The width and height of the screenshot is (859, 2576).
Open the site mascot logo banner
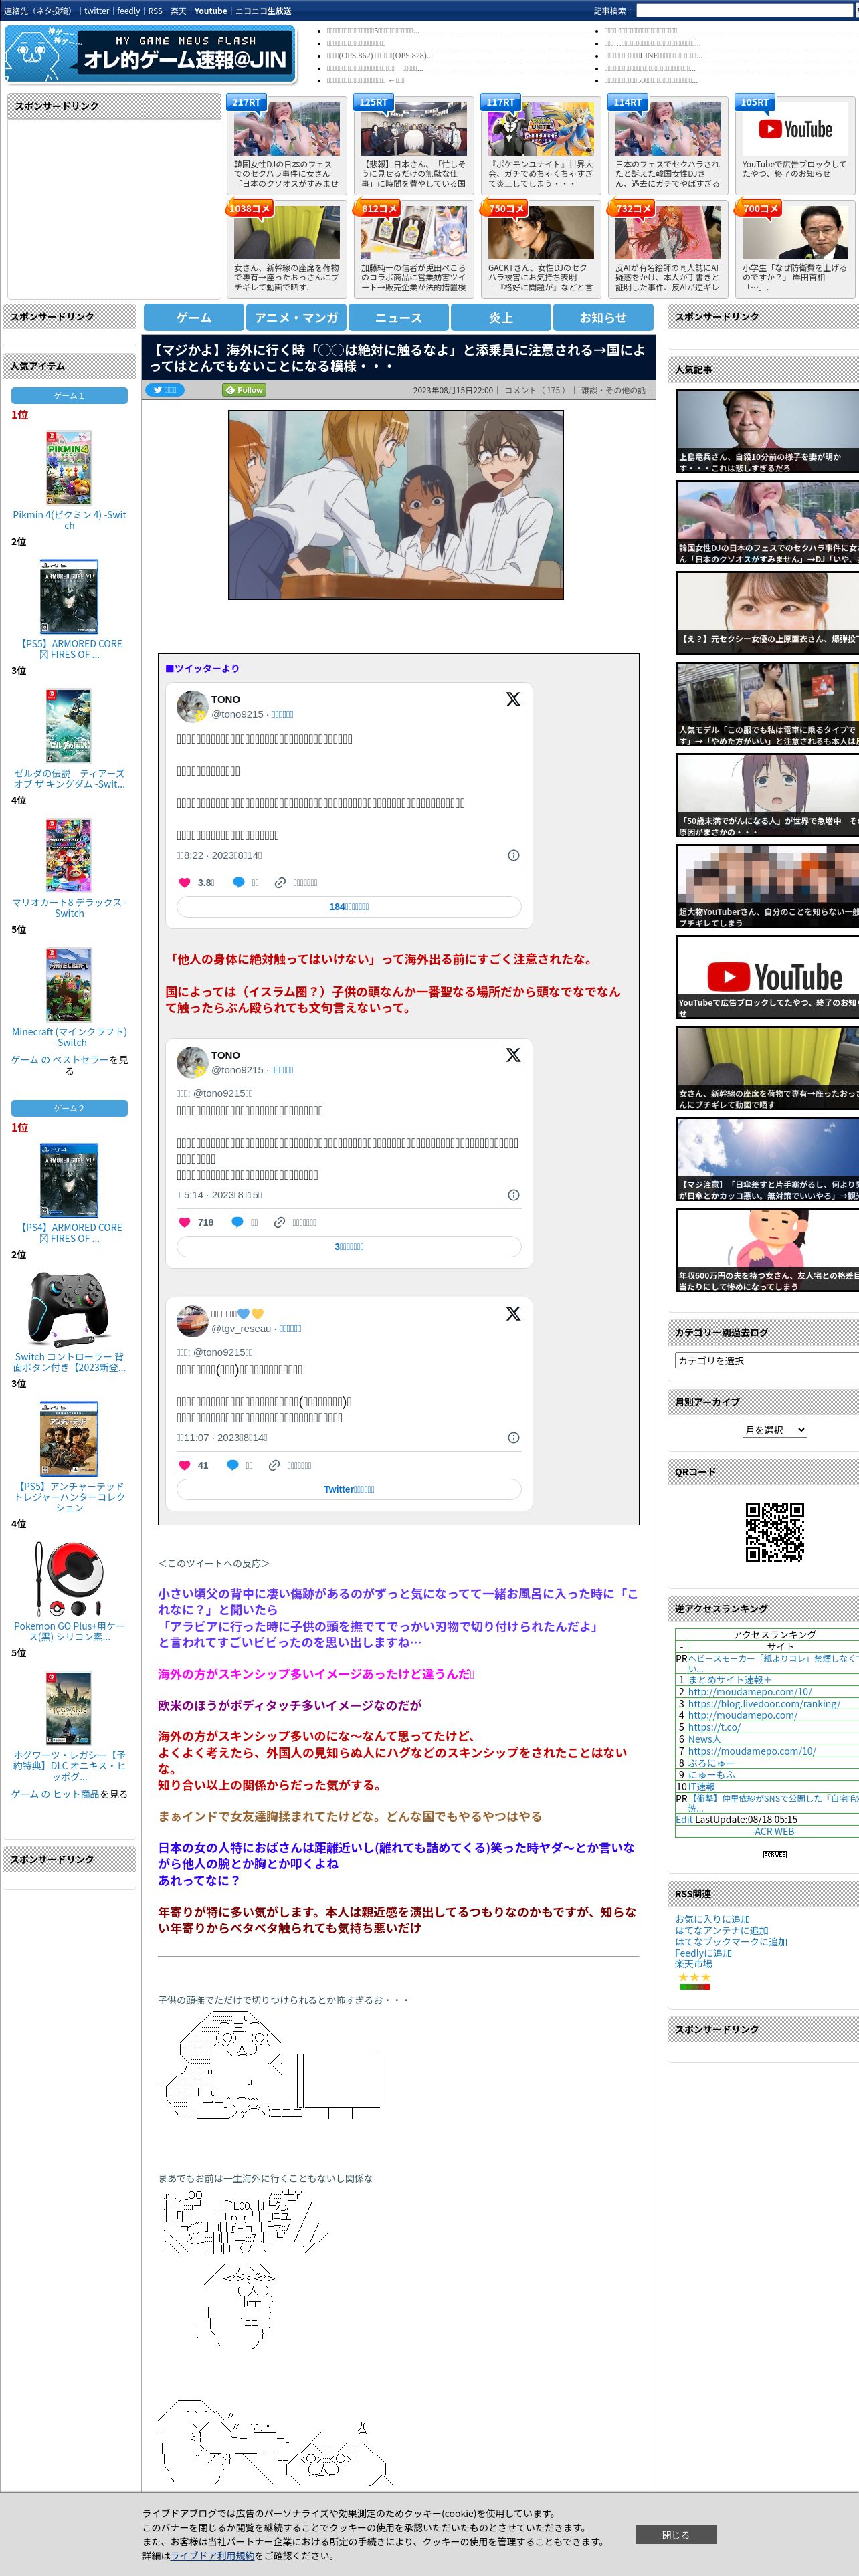(151, 55)
